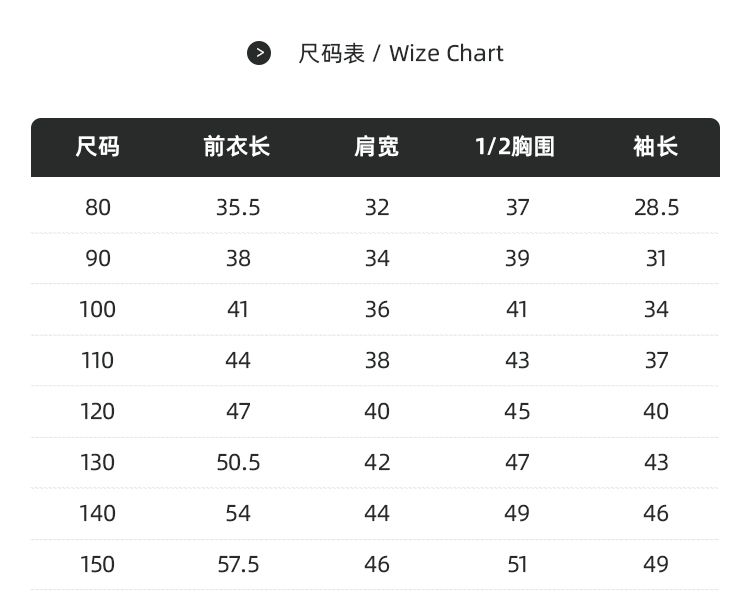
Task: Choose size 130 row label
Action: pos(98,462)
